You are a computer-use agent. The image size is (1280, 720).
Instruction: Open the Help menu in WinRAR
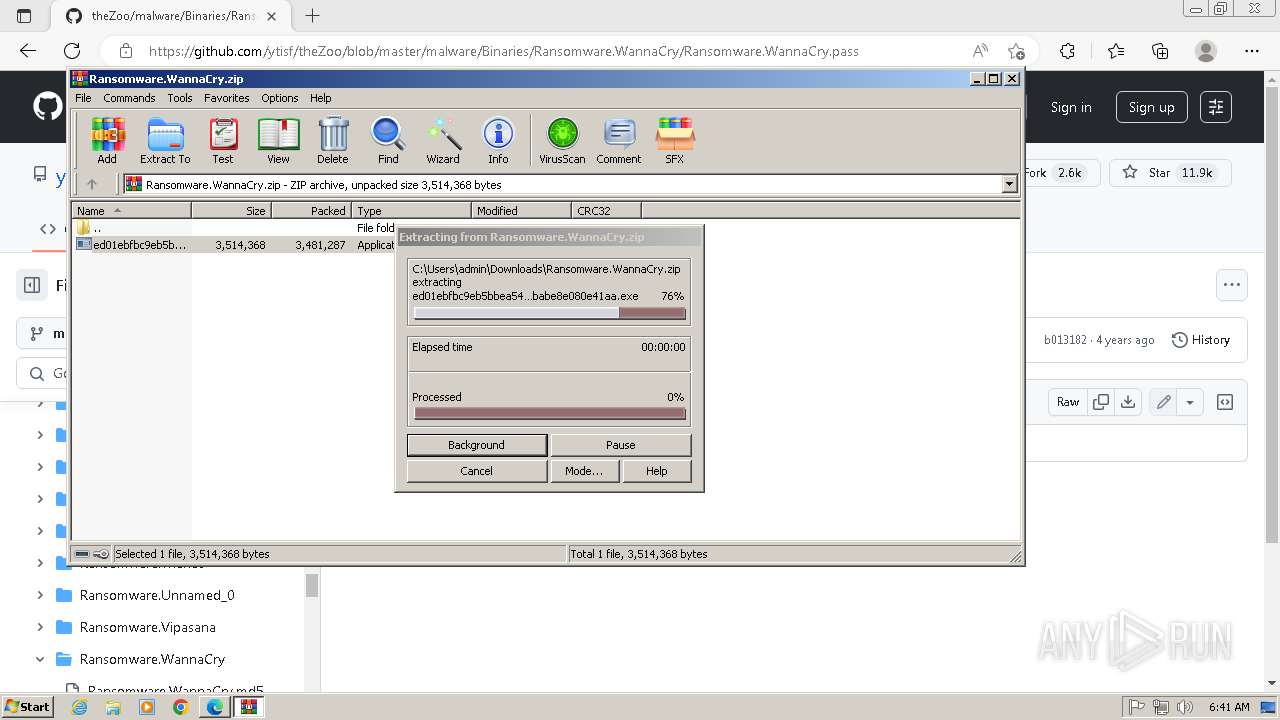point(320,98)
